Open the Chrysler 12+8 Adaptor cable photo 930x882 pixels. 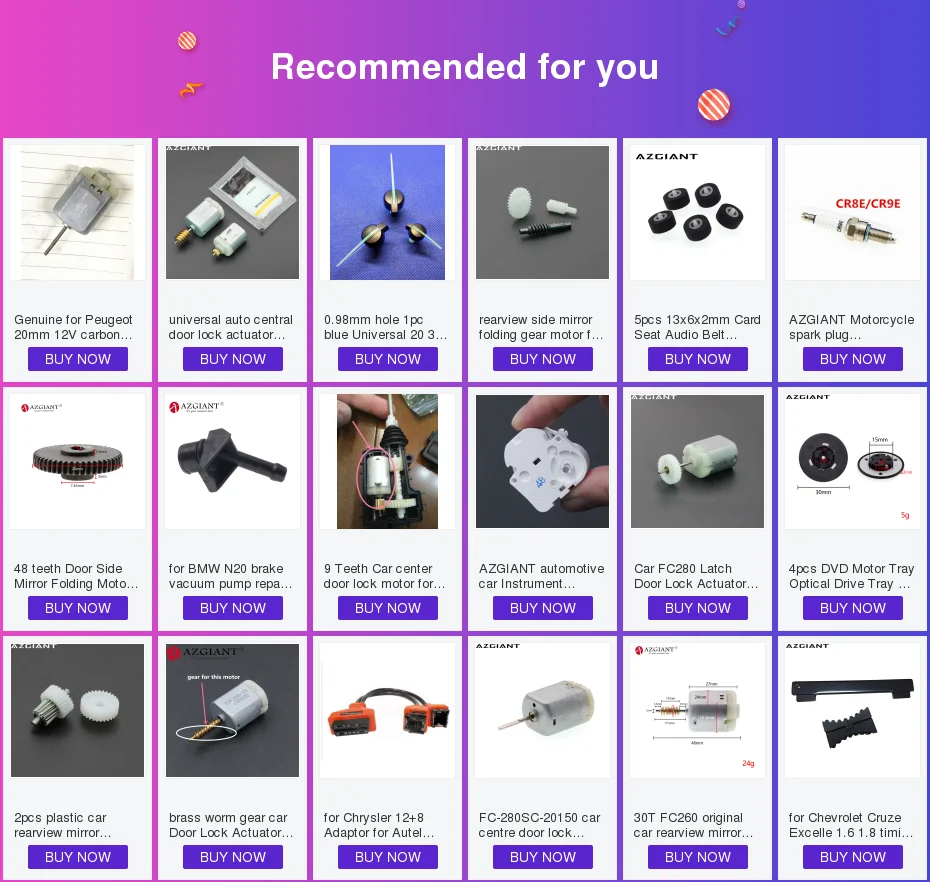click(x=387, y=711)
